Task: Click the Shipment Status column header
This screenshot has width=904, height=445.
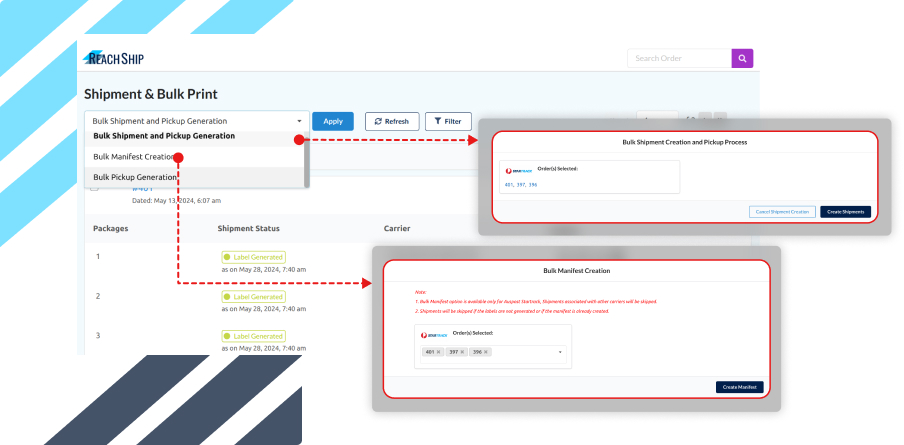Action: tap(248, 228)
